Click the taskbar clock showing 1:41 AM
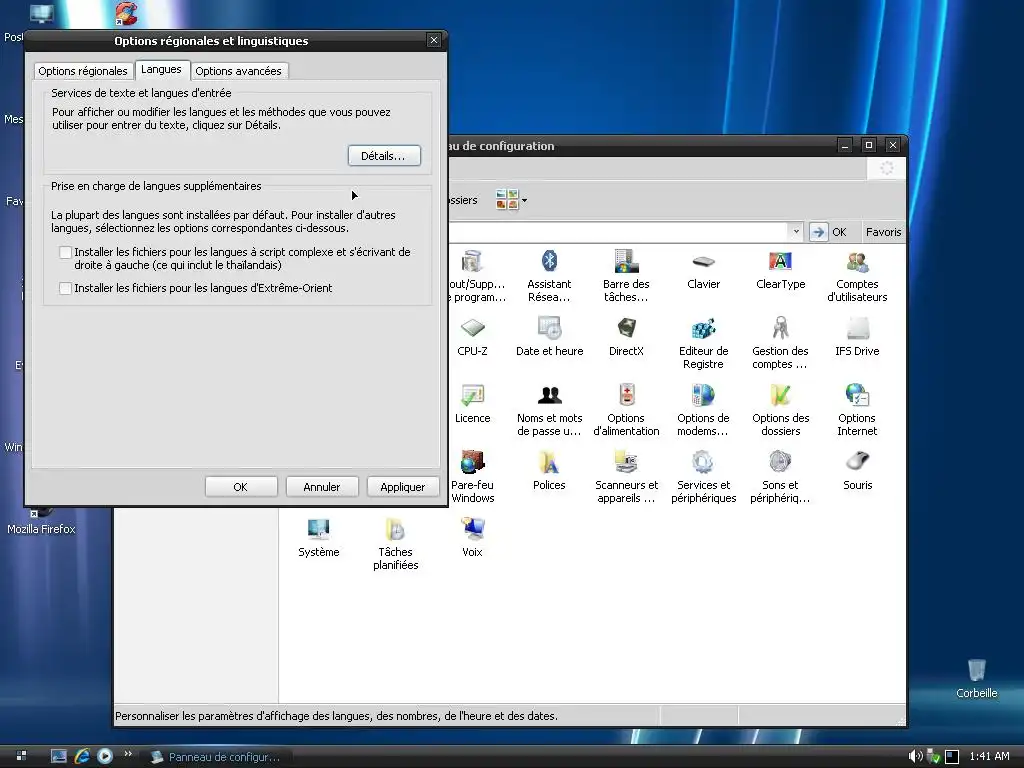 pyautogui.click(x=989, y=756)
